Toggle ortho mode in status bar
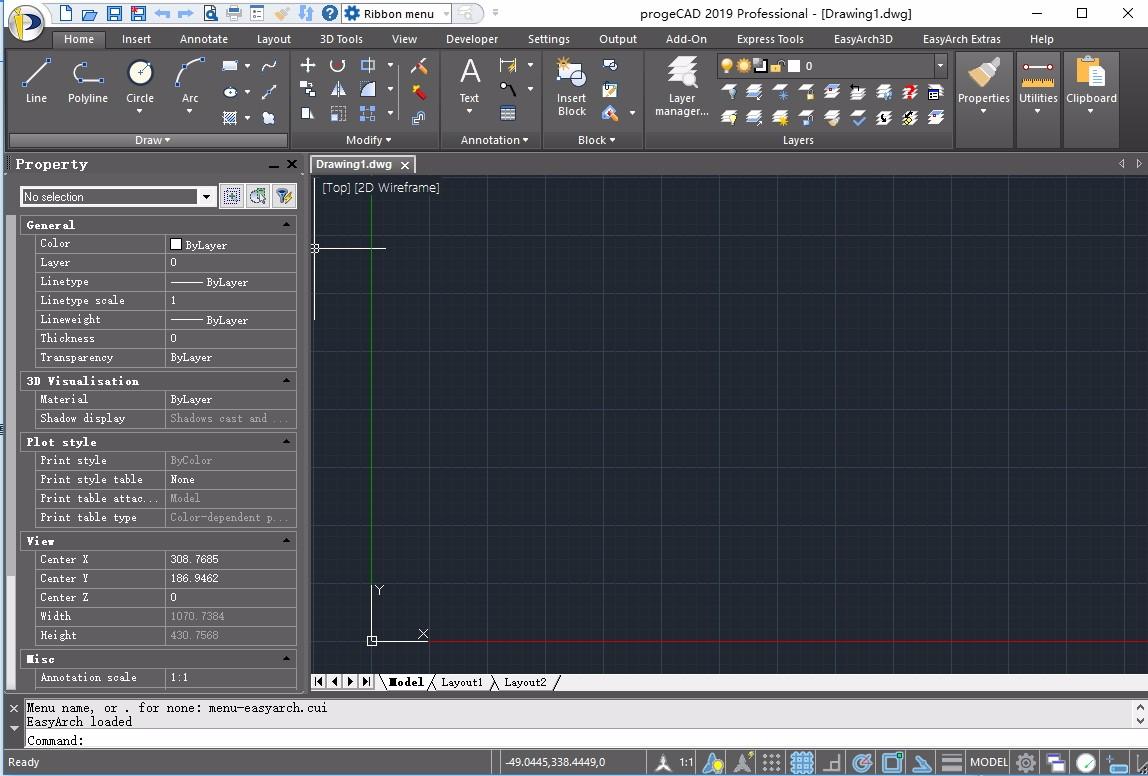The height and width of the screenshot is (776, 1148). point(832,762)
